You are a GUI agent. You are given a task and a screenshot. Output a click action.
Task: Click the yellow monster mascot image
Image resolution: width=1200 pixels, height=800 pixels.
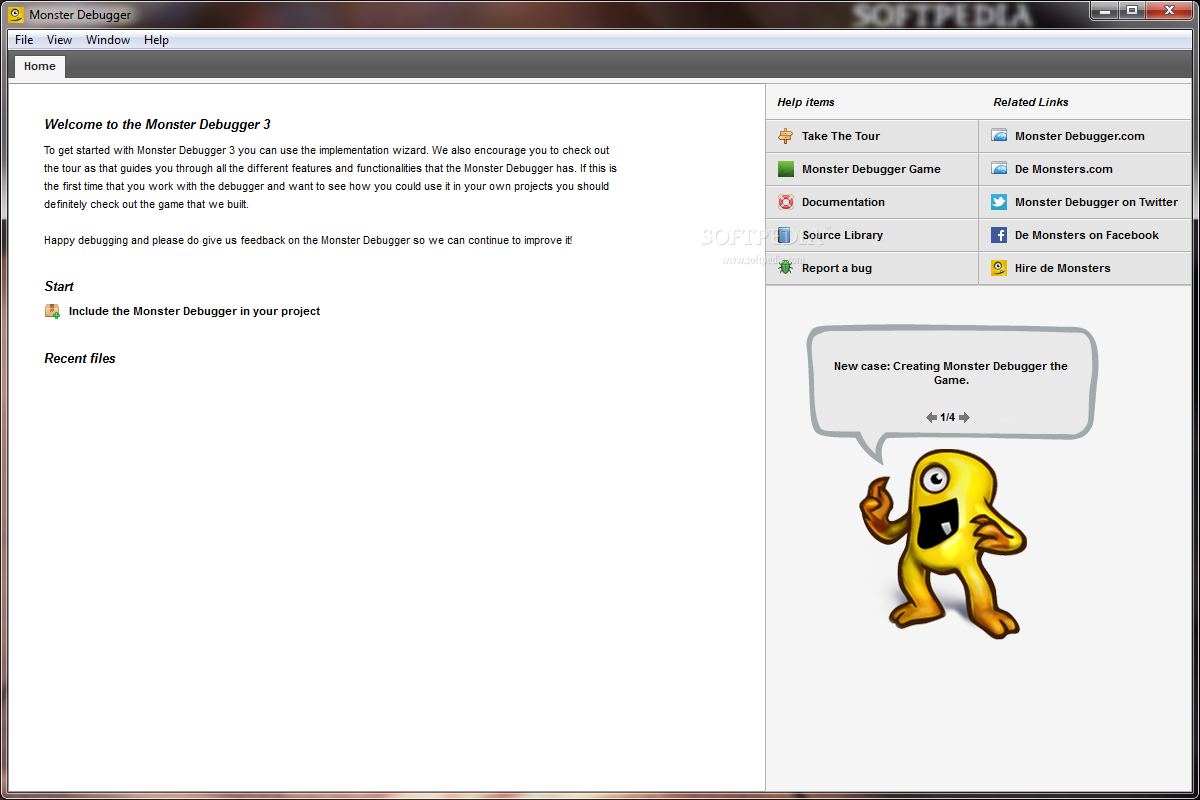942,543
